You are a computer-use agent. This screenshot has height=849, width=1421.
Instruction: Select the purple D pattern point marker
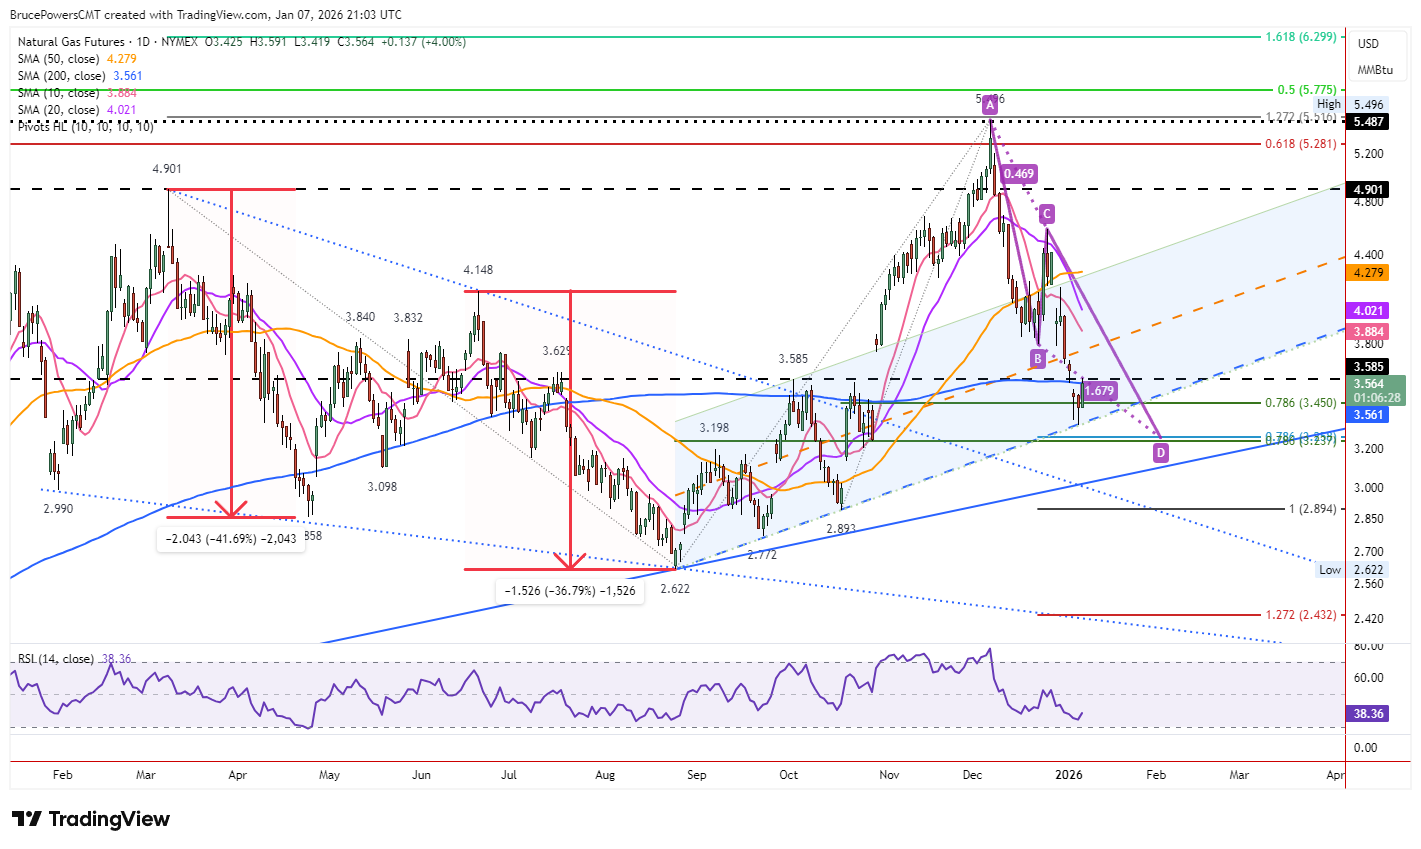tap(1161, 453)
